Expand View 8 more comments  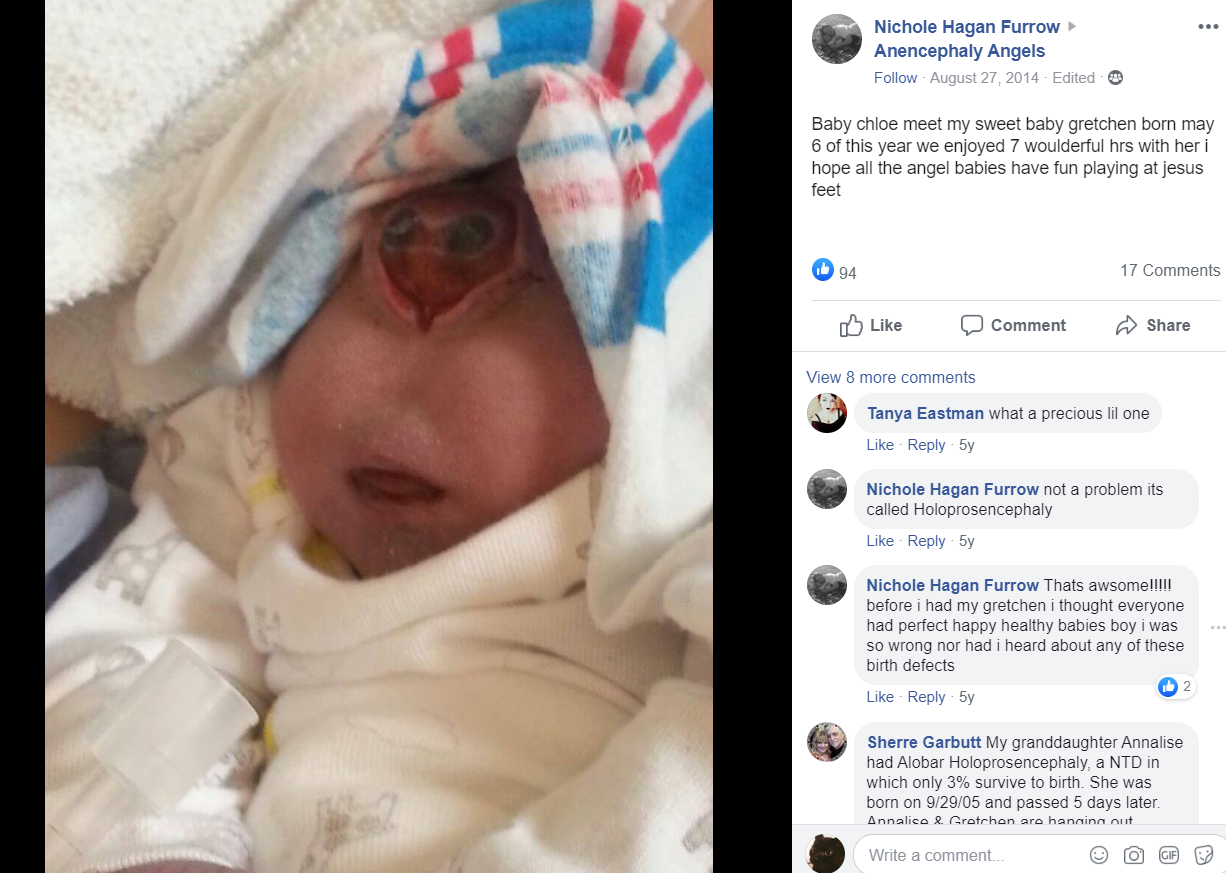(x=891, y=377)
